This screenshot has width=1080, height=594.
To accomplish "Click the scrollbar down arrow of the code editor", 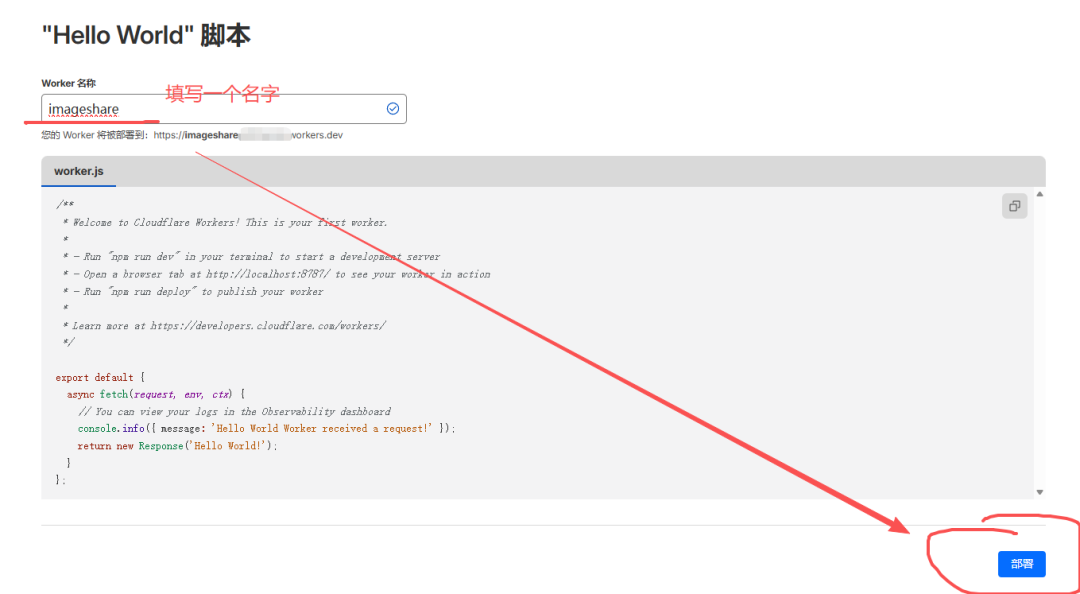I will [x=1040, y=492].
